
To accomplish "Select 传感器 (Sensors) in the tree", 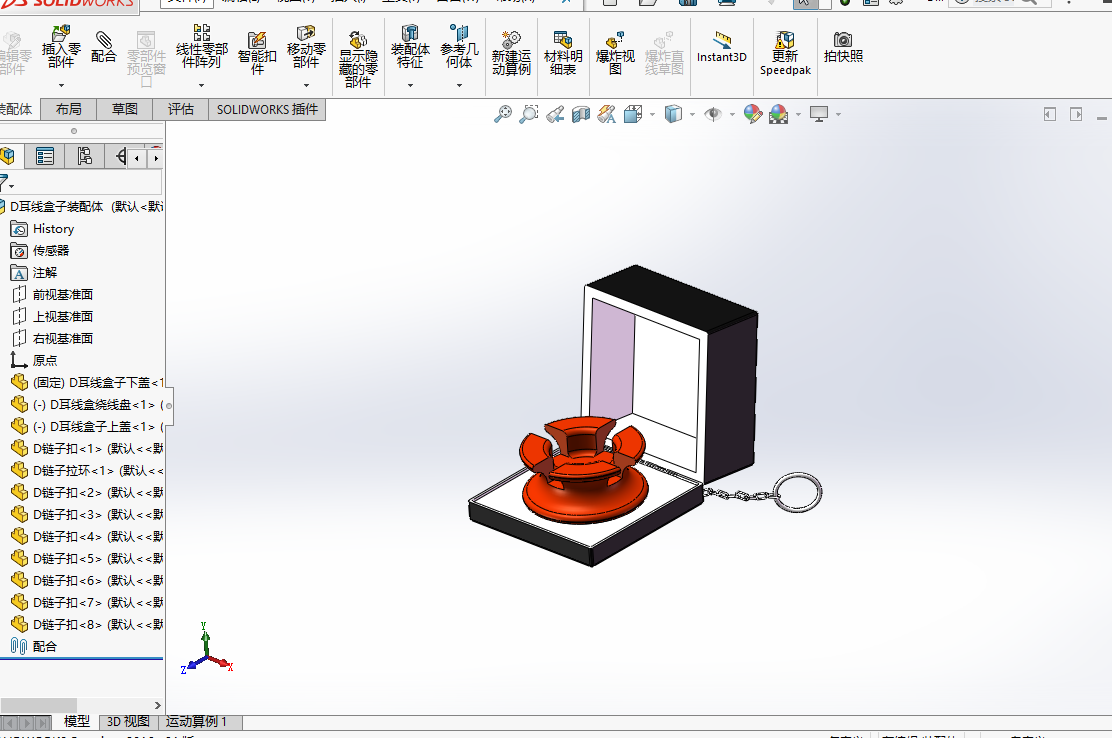I will click(40, 251).
